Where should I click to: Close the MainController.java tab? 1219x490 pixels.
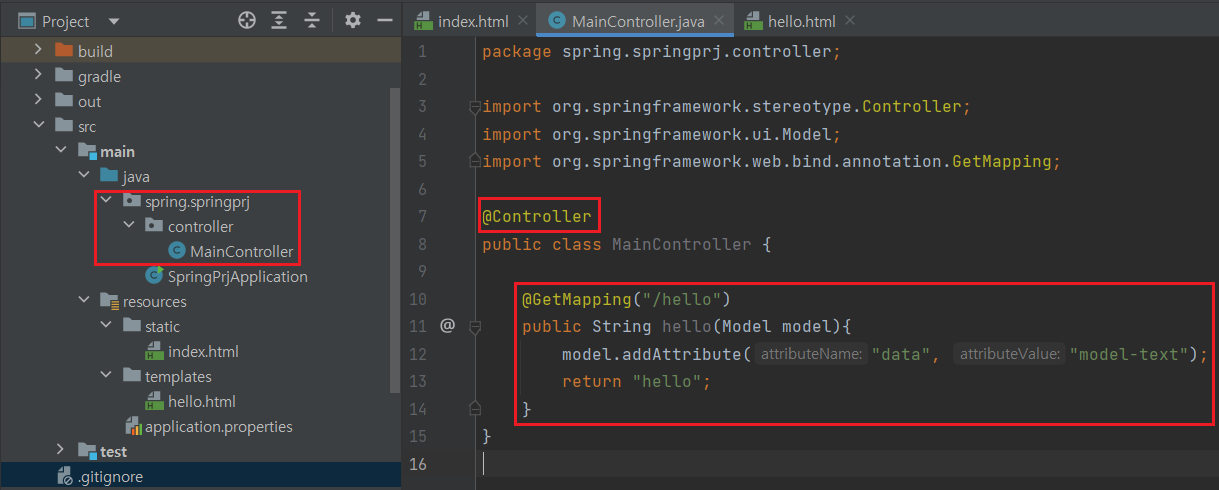click(718, 21)
